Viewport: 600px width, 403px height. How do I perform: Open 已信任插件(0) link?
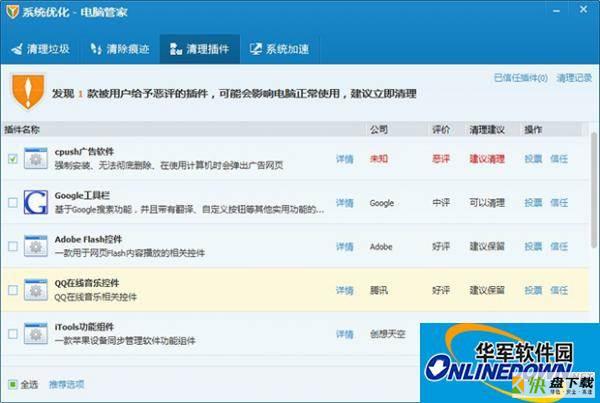[x=521, y=78]
